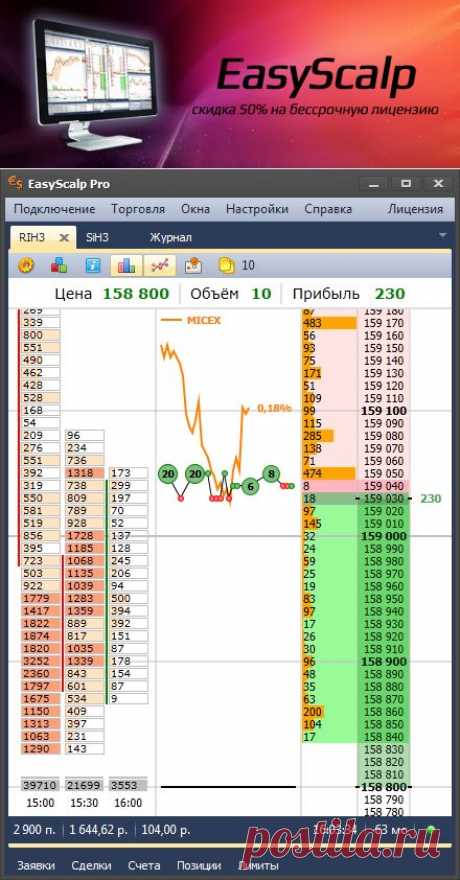460x880 pixels.
Task: Click the colored cubes toolbar icon
Action: [59, 265]
